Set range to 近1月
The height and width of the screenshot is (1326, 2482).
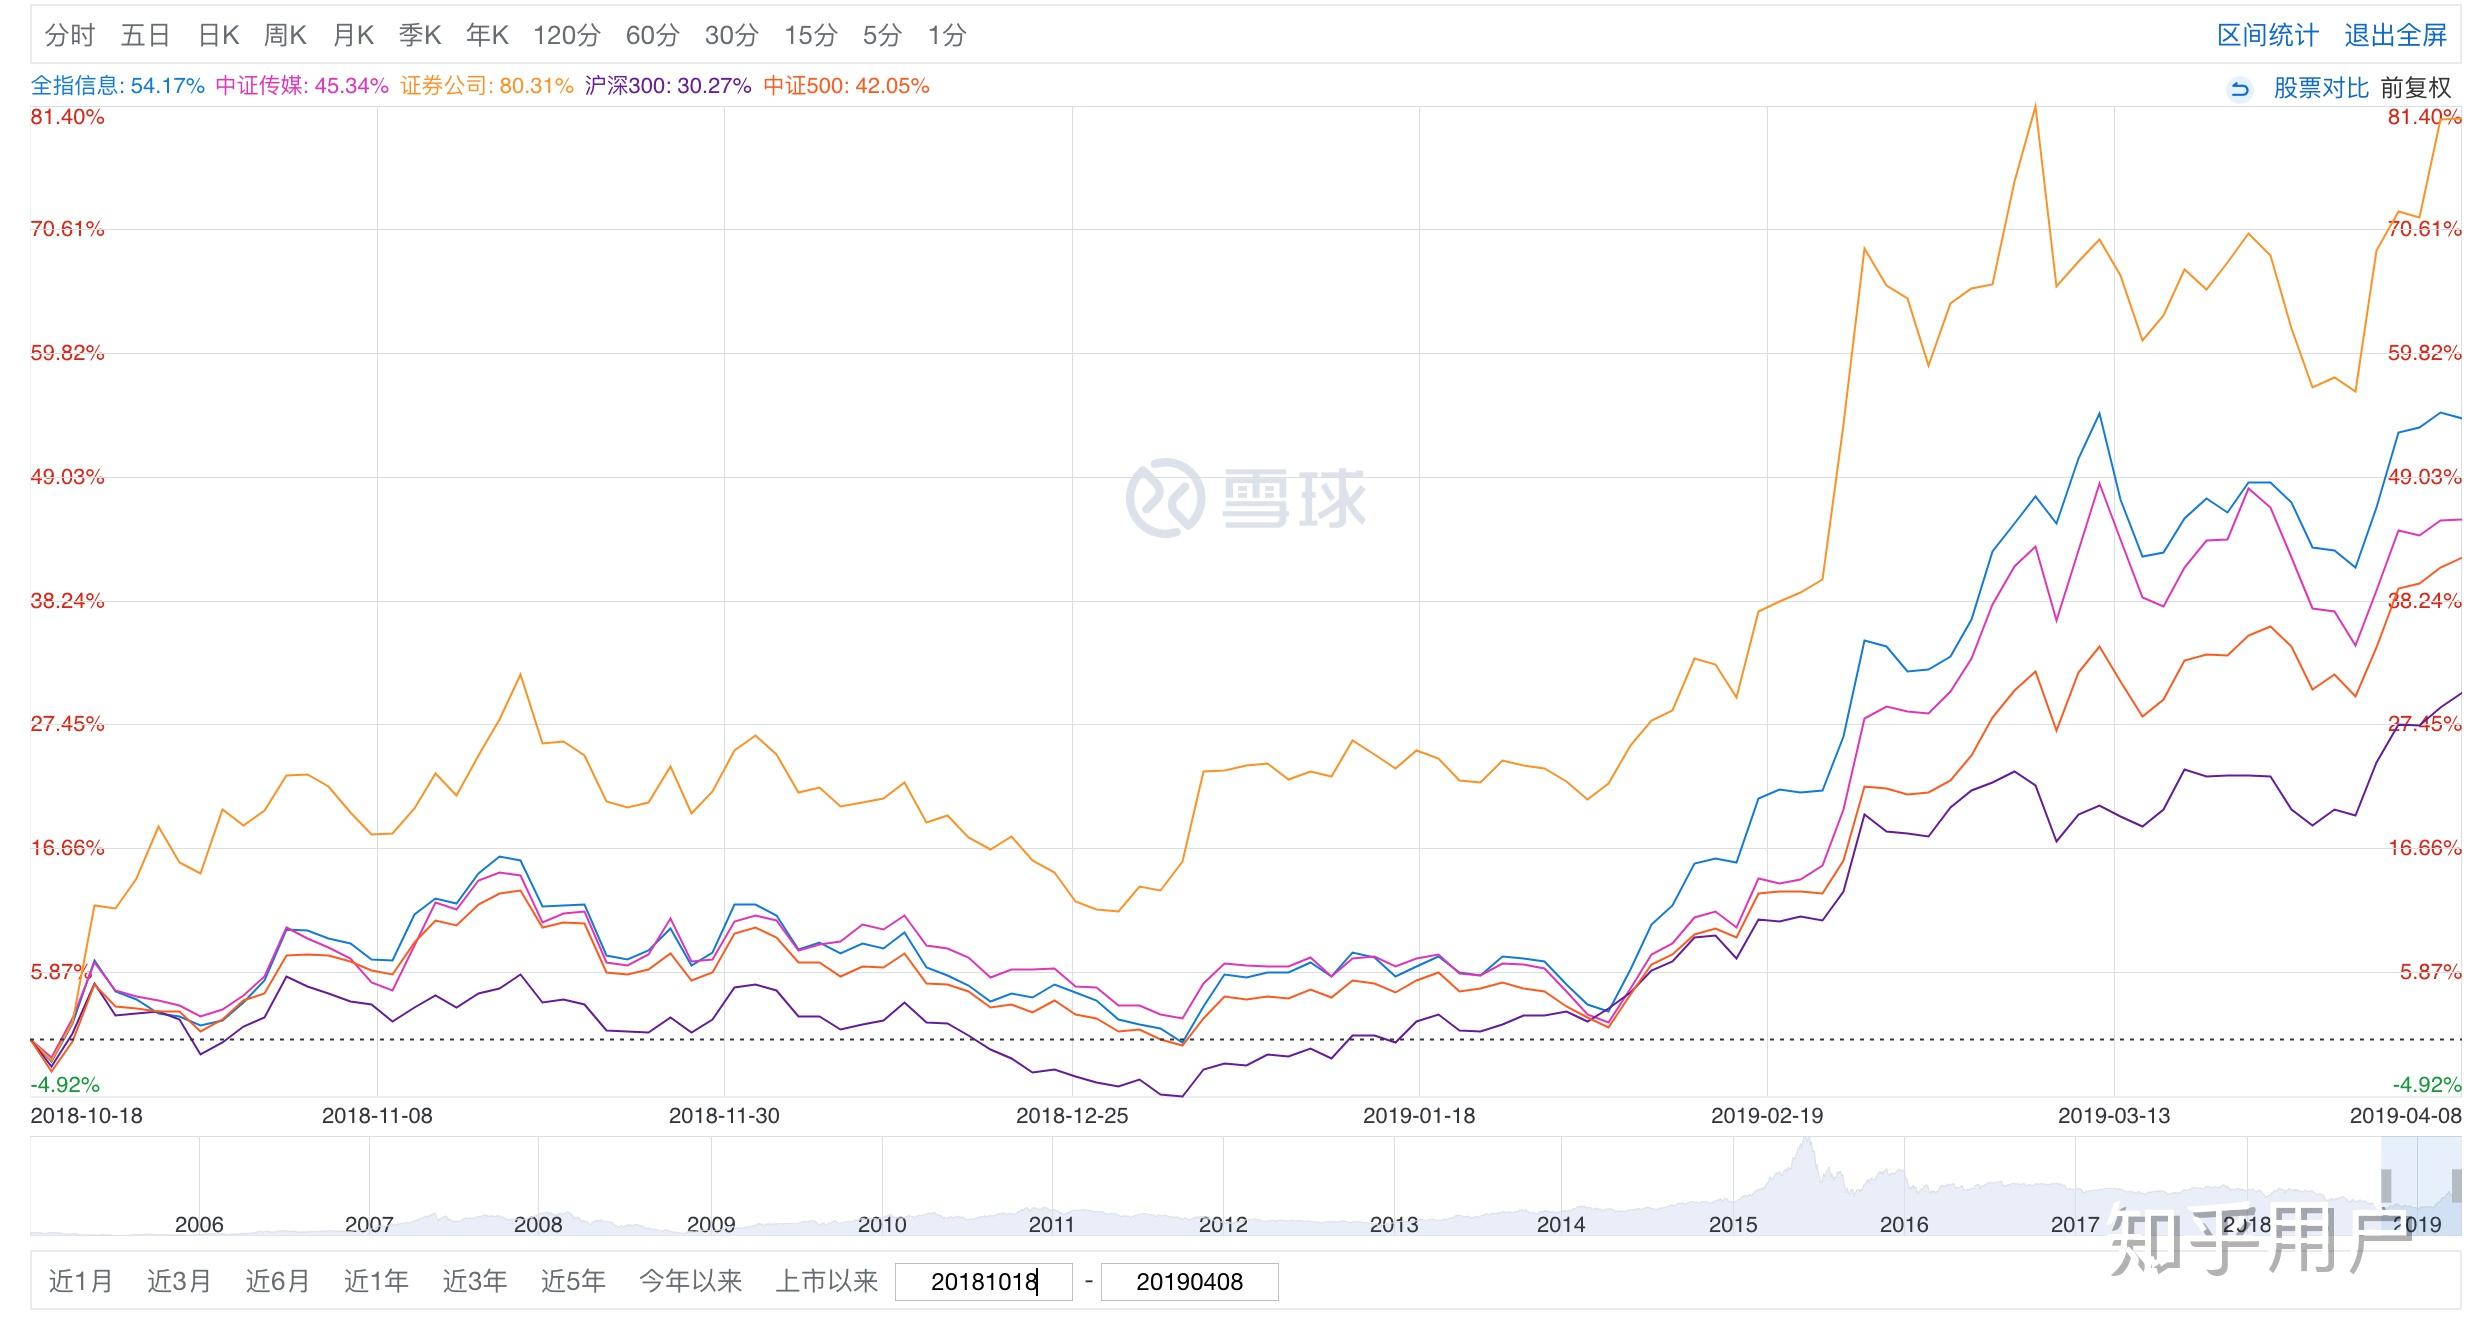click(80, 1281)
